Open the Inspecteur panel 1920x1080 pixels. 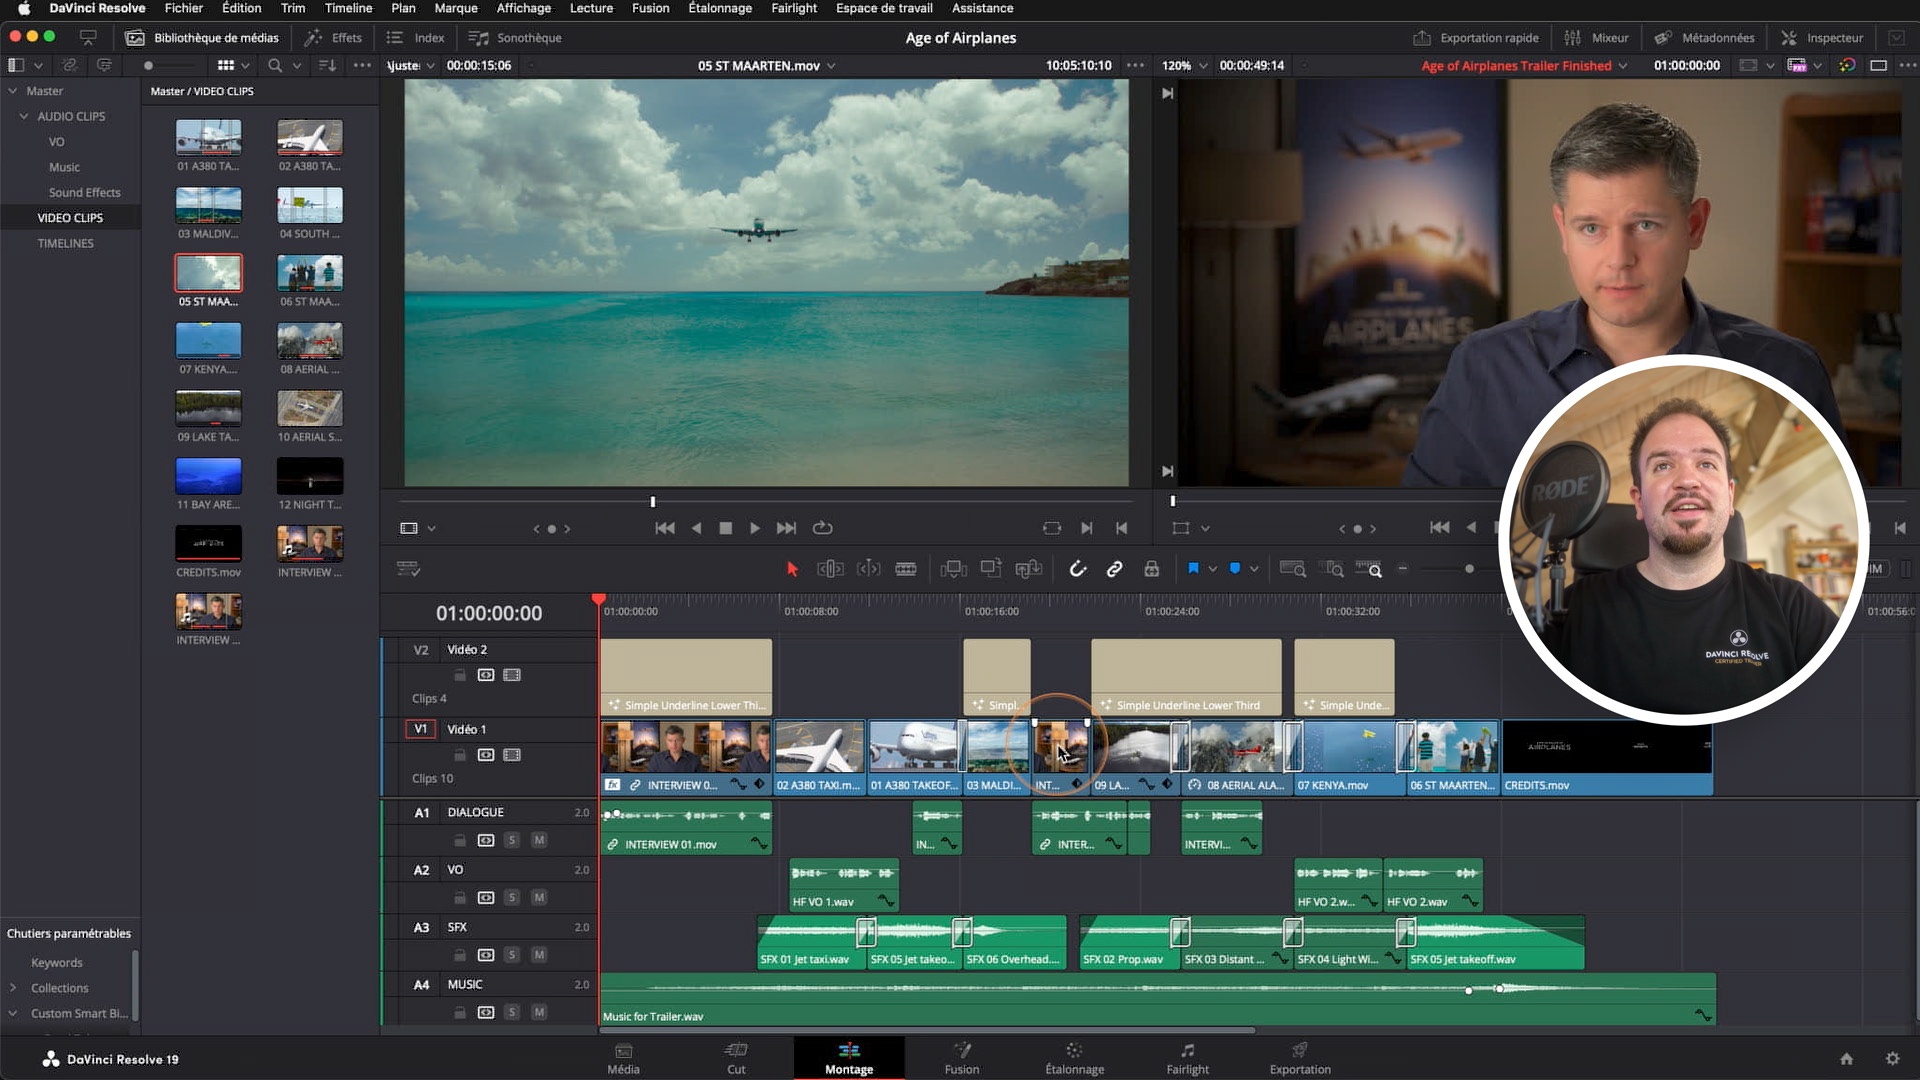(1822, 38)
